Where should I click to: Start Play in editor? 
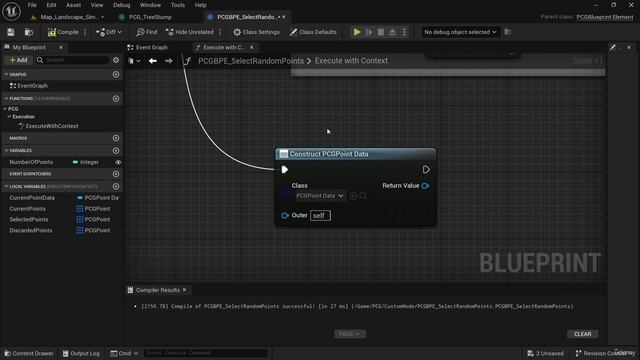357,32
